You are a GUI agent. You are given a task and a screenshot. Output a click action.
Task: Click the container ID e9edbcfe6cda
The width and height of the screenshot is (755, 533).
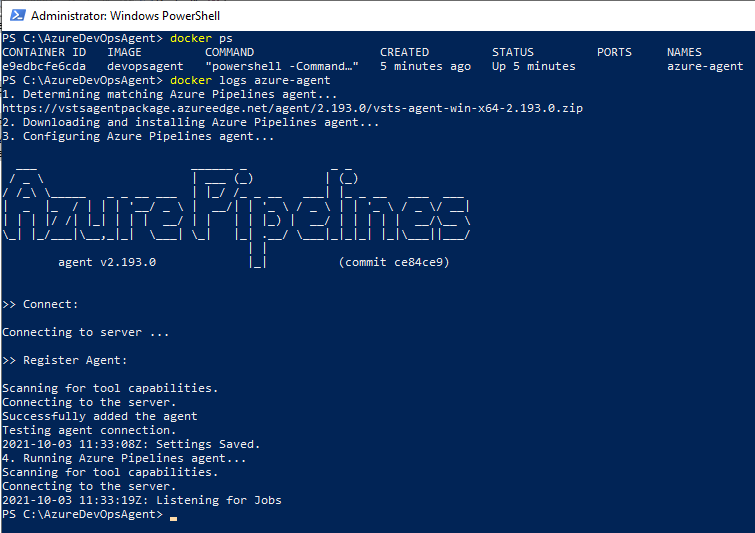point(44,66)
